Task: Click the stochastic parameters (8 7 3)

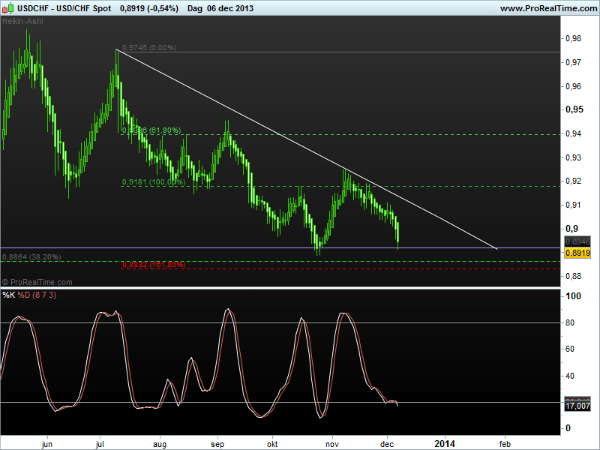Action: (x=44, y=295)
